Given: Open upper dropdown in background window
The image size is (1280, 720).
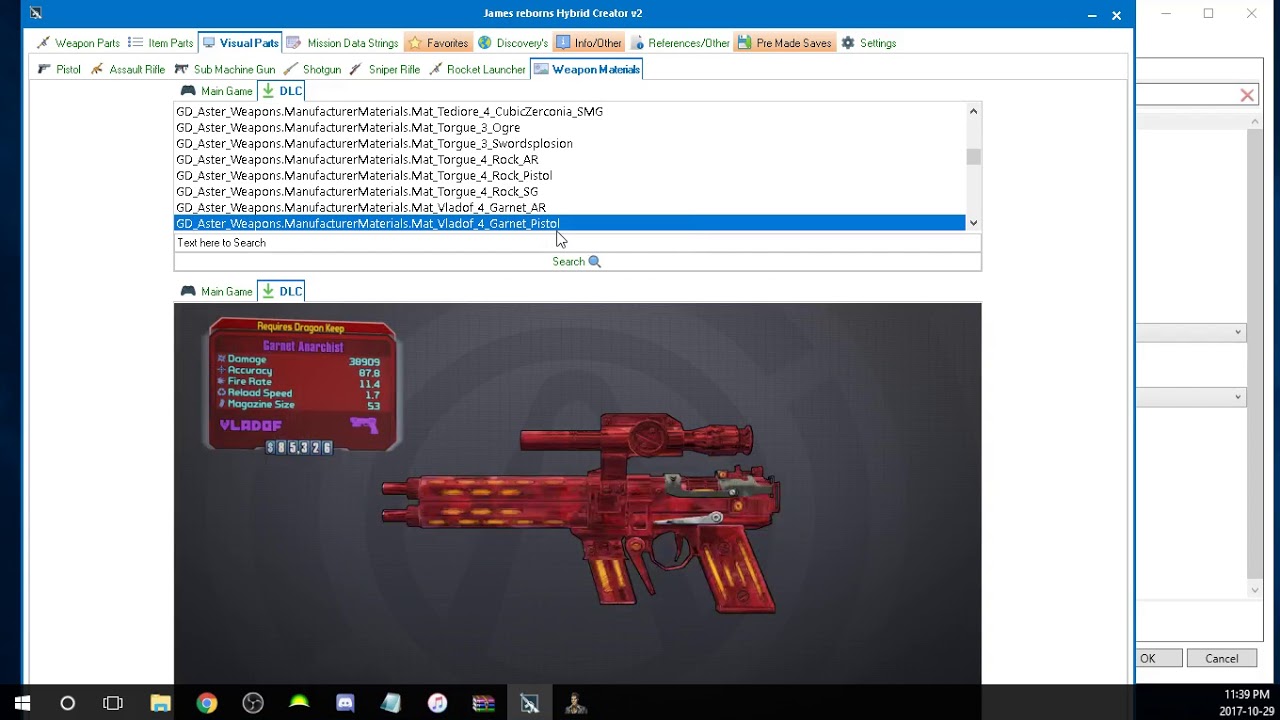Looking at the screenshot, I should [1238, 332].
